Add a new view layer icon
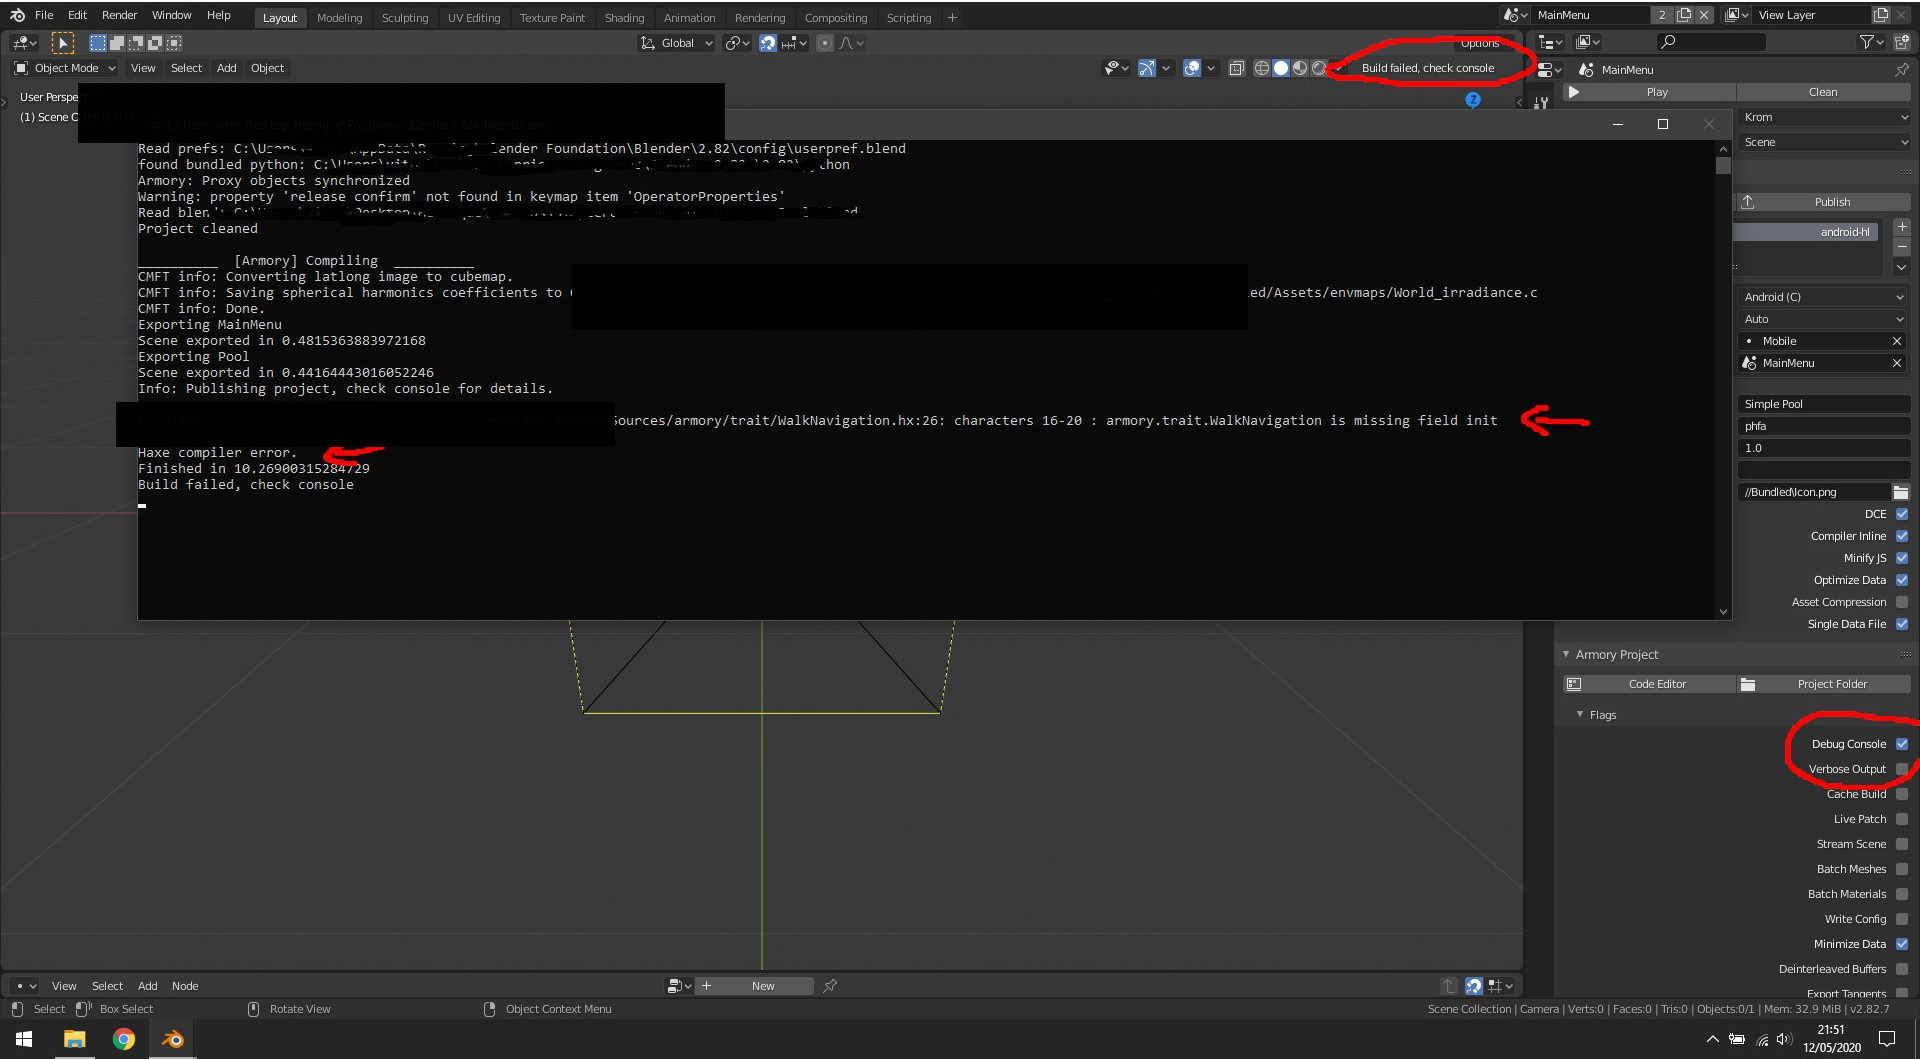The width and height of the screenshot is (1920, 1059). click(1881, 15)
